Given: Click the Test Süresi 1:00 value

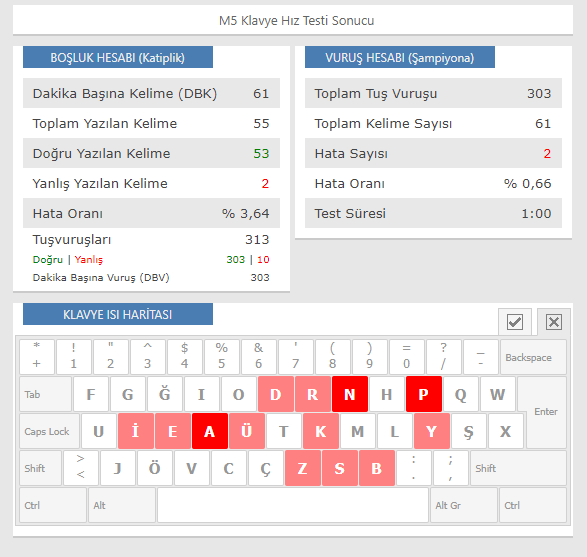Looking at the screenshot, I should (536, 214).
